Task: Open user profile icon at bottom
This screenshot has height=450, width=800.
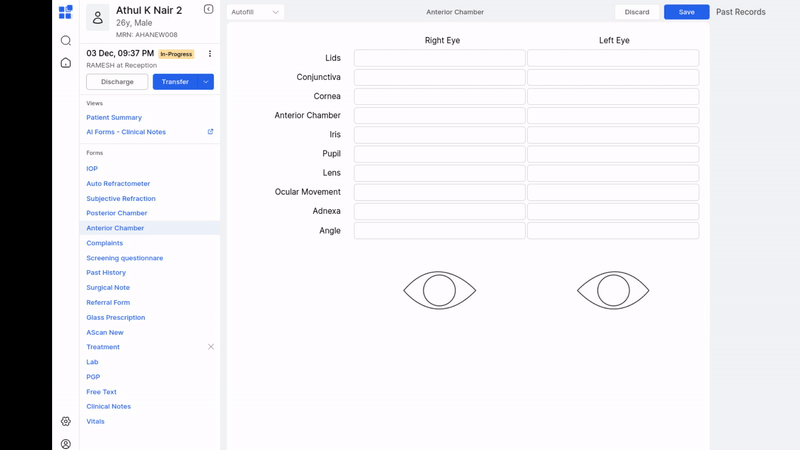Action: (x=66, y=444)
